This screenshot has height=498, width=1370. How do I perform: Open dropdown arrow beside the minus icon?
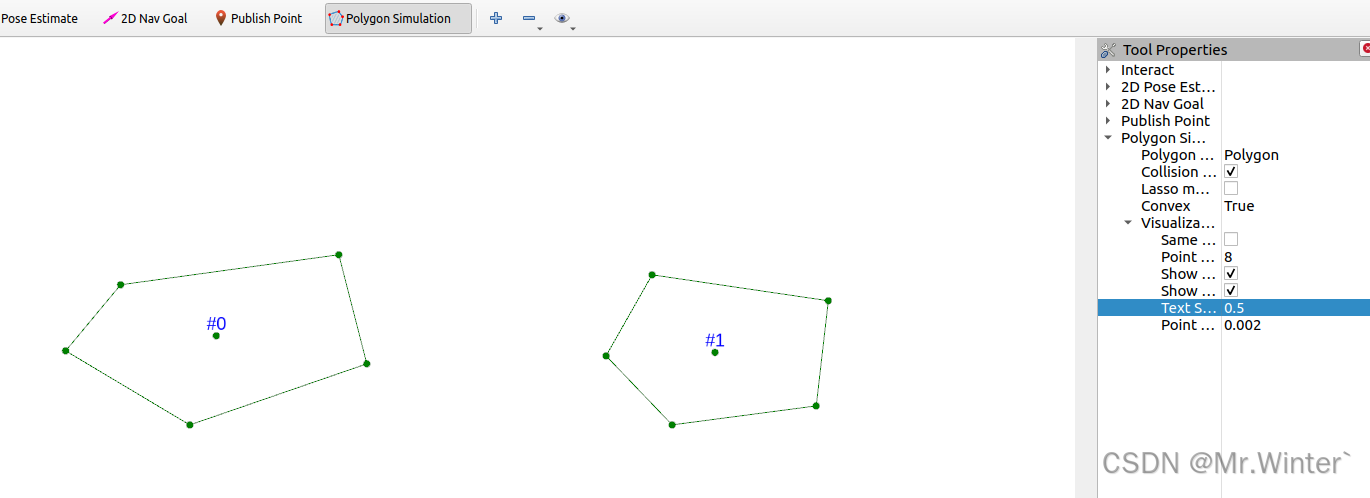(540, 28)
